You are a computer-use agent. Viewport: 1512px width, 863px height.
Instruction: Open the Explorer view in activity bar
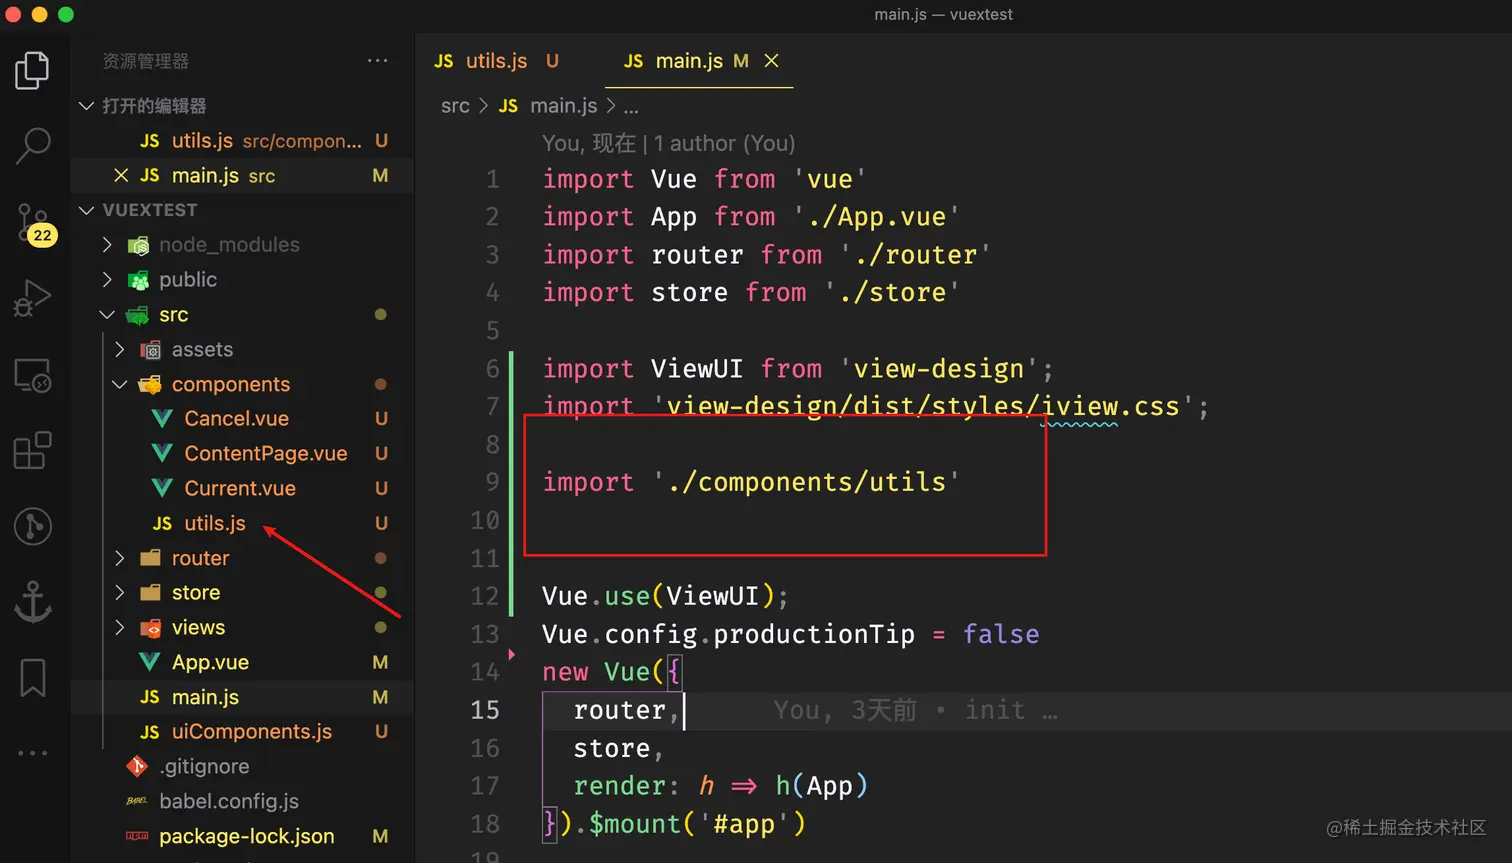pos(32,70)
